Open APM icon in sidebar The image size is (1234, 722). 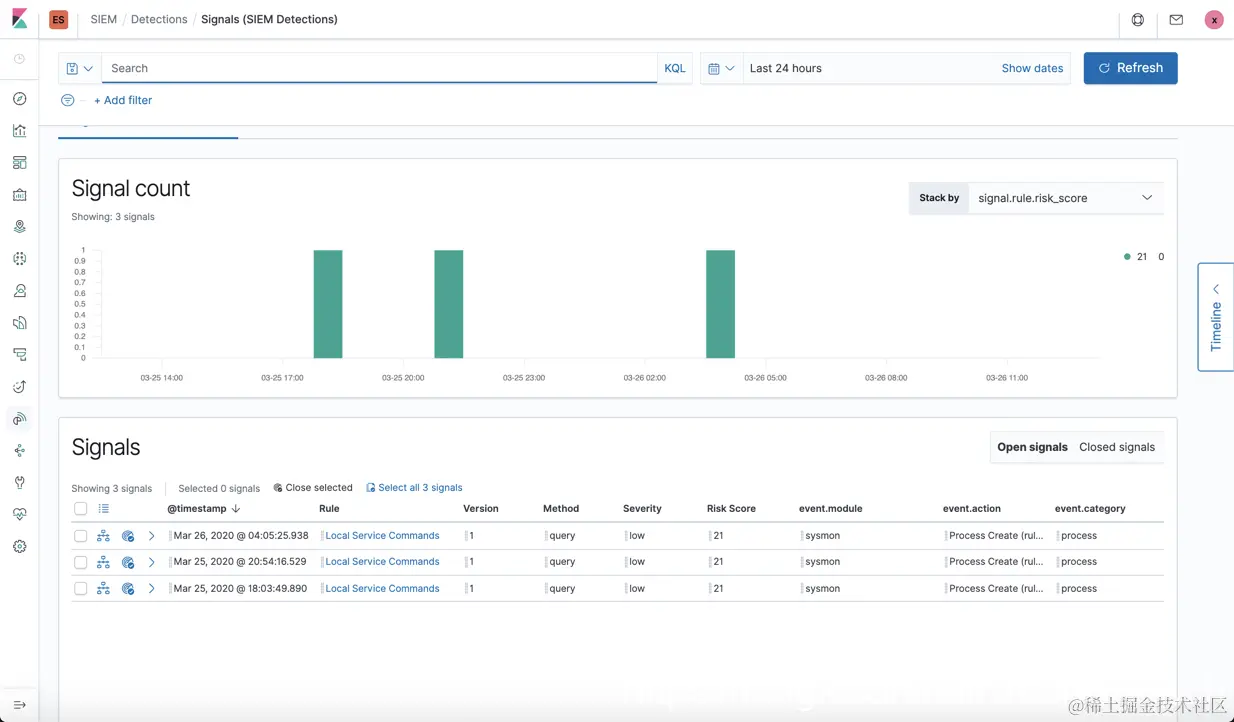tap(19, 354)
